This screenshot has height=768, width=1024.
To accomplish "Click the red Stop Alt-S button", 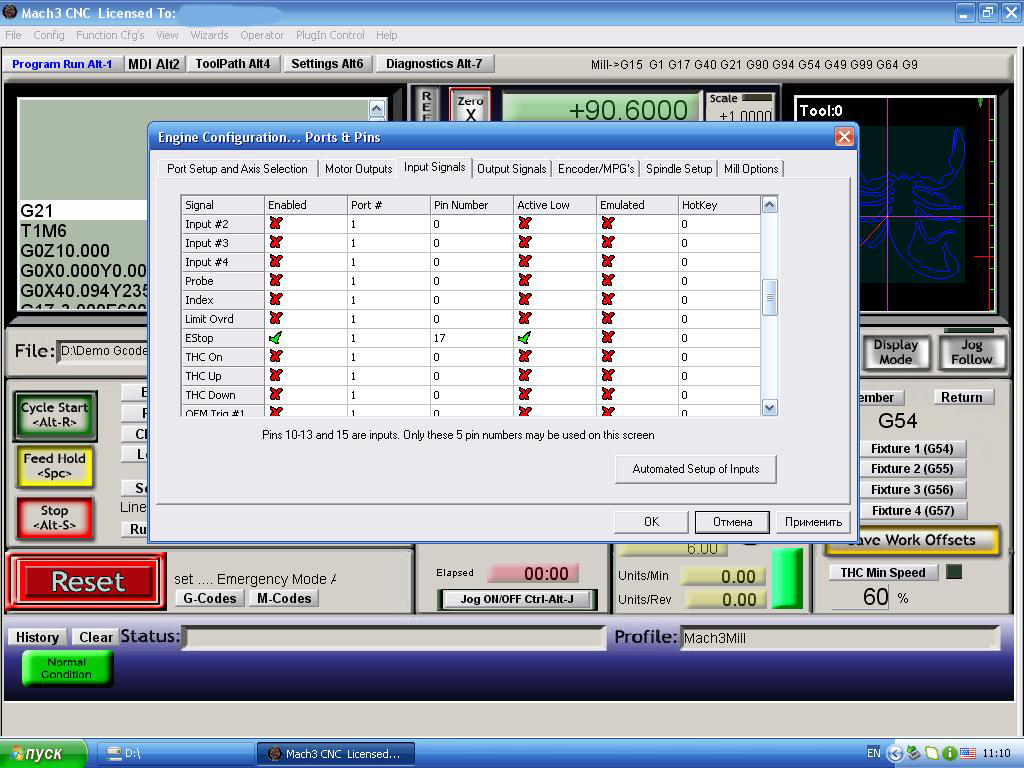I will [55, 518].
